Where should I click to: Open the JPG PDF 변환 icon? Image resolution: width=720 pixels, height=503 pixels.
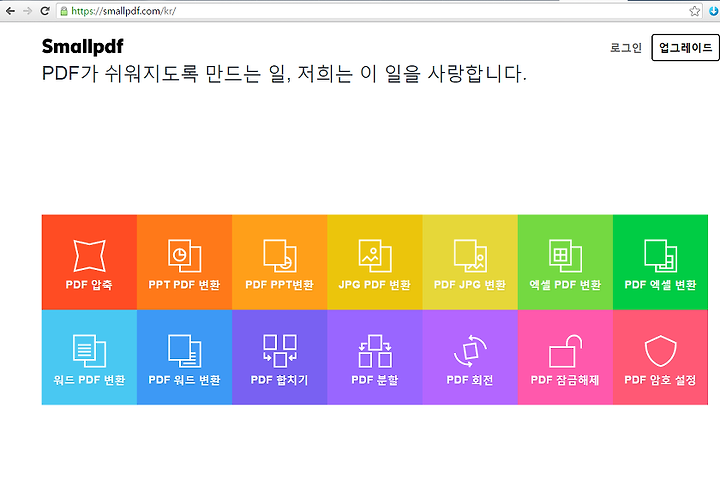(375, 256)
